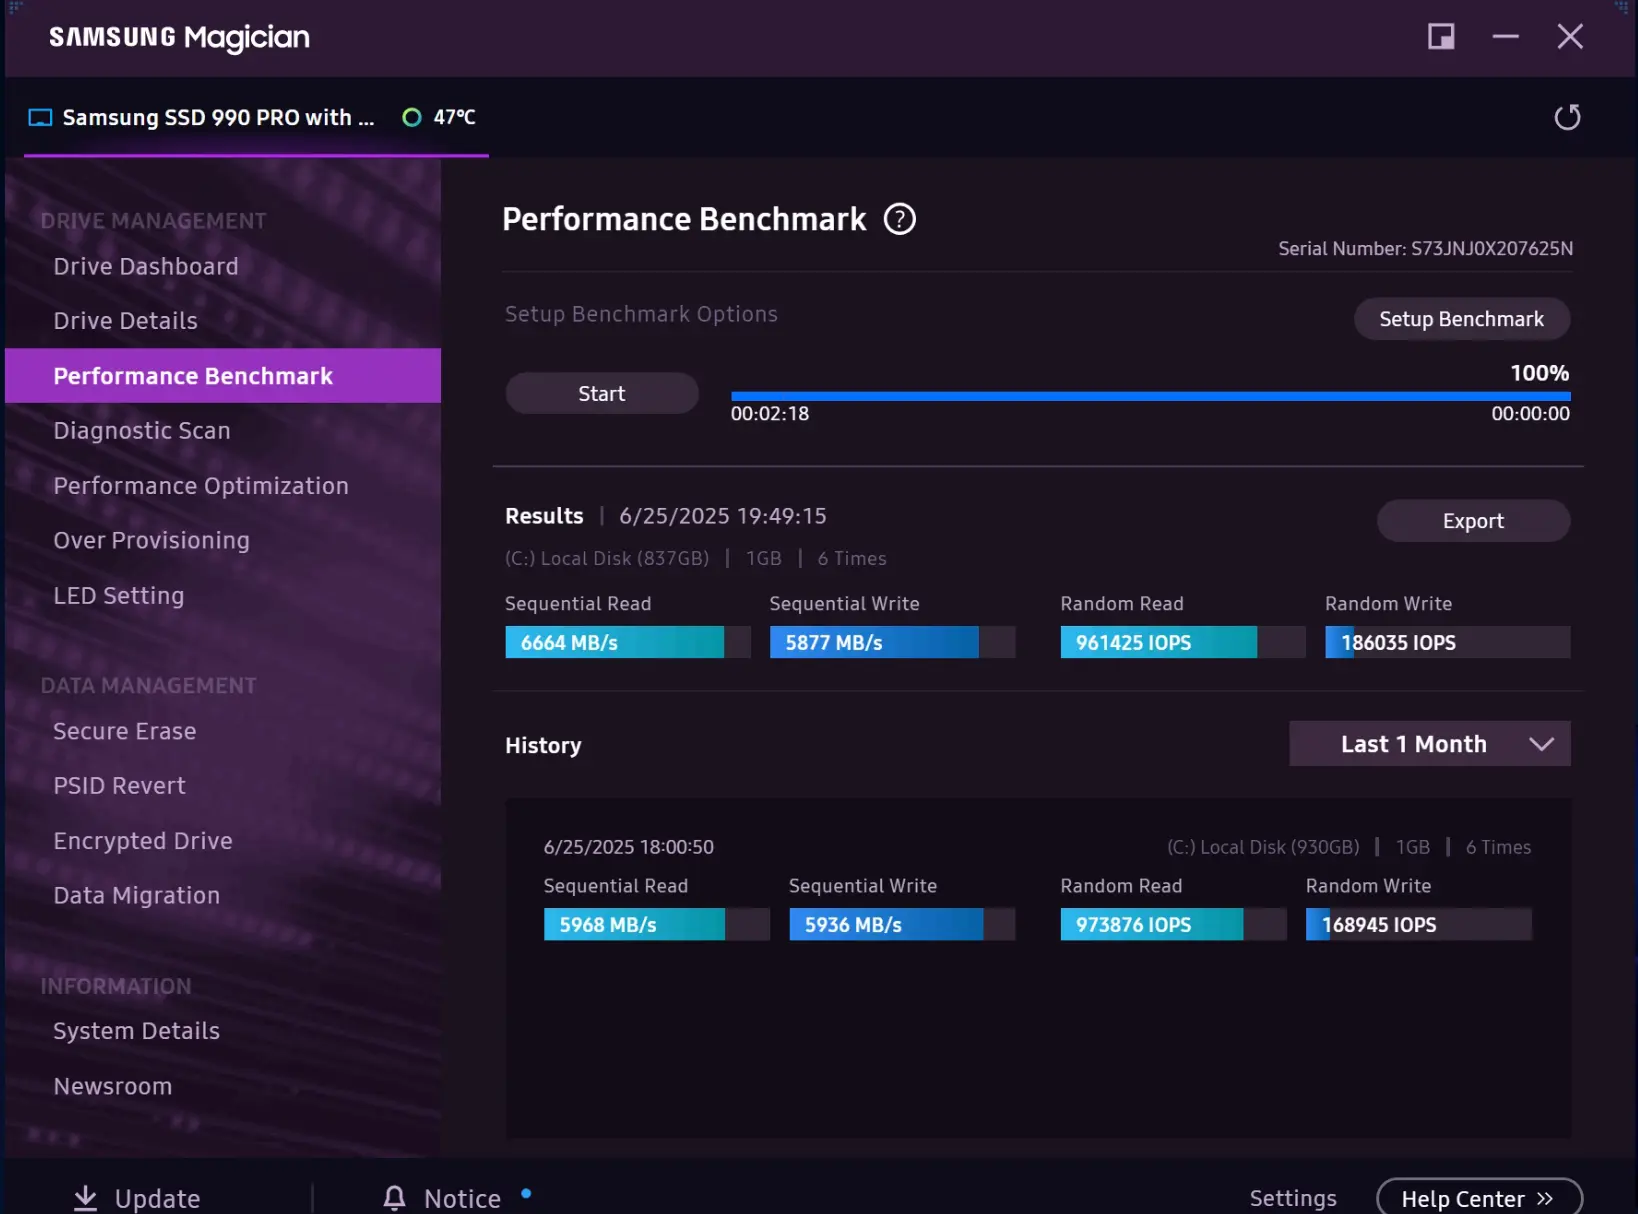Click the History section heading
This screenshot has height=1214, width=1638.
(543, 746)
